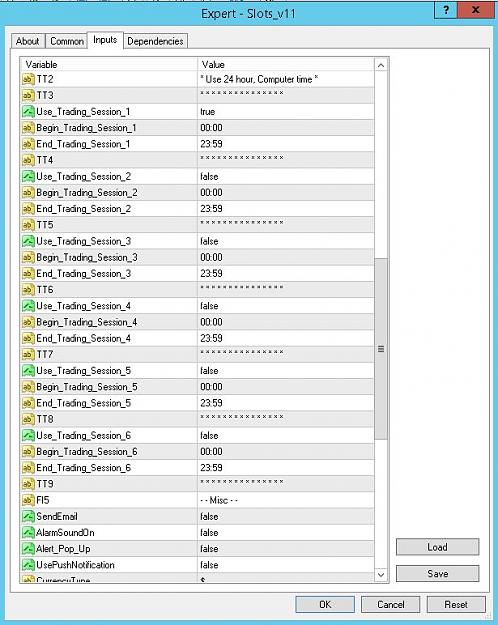This screenshot has width=498, height=625.
Task: Select the TT8 variable row name
Action: tap(45, 419)
